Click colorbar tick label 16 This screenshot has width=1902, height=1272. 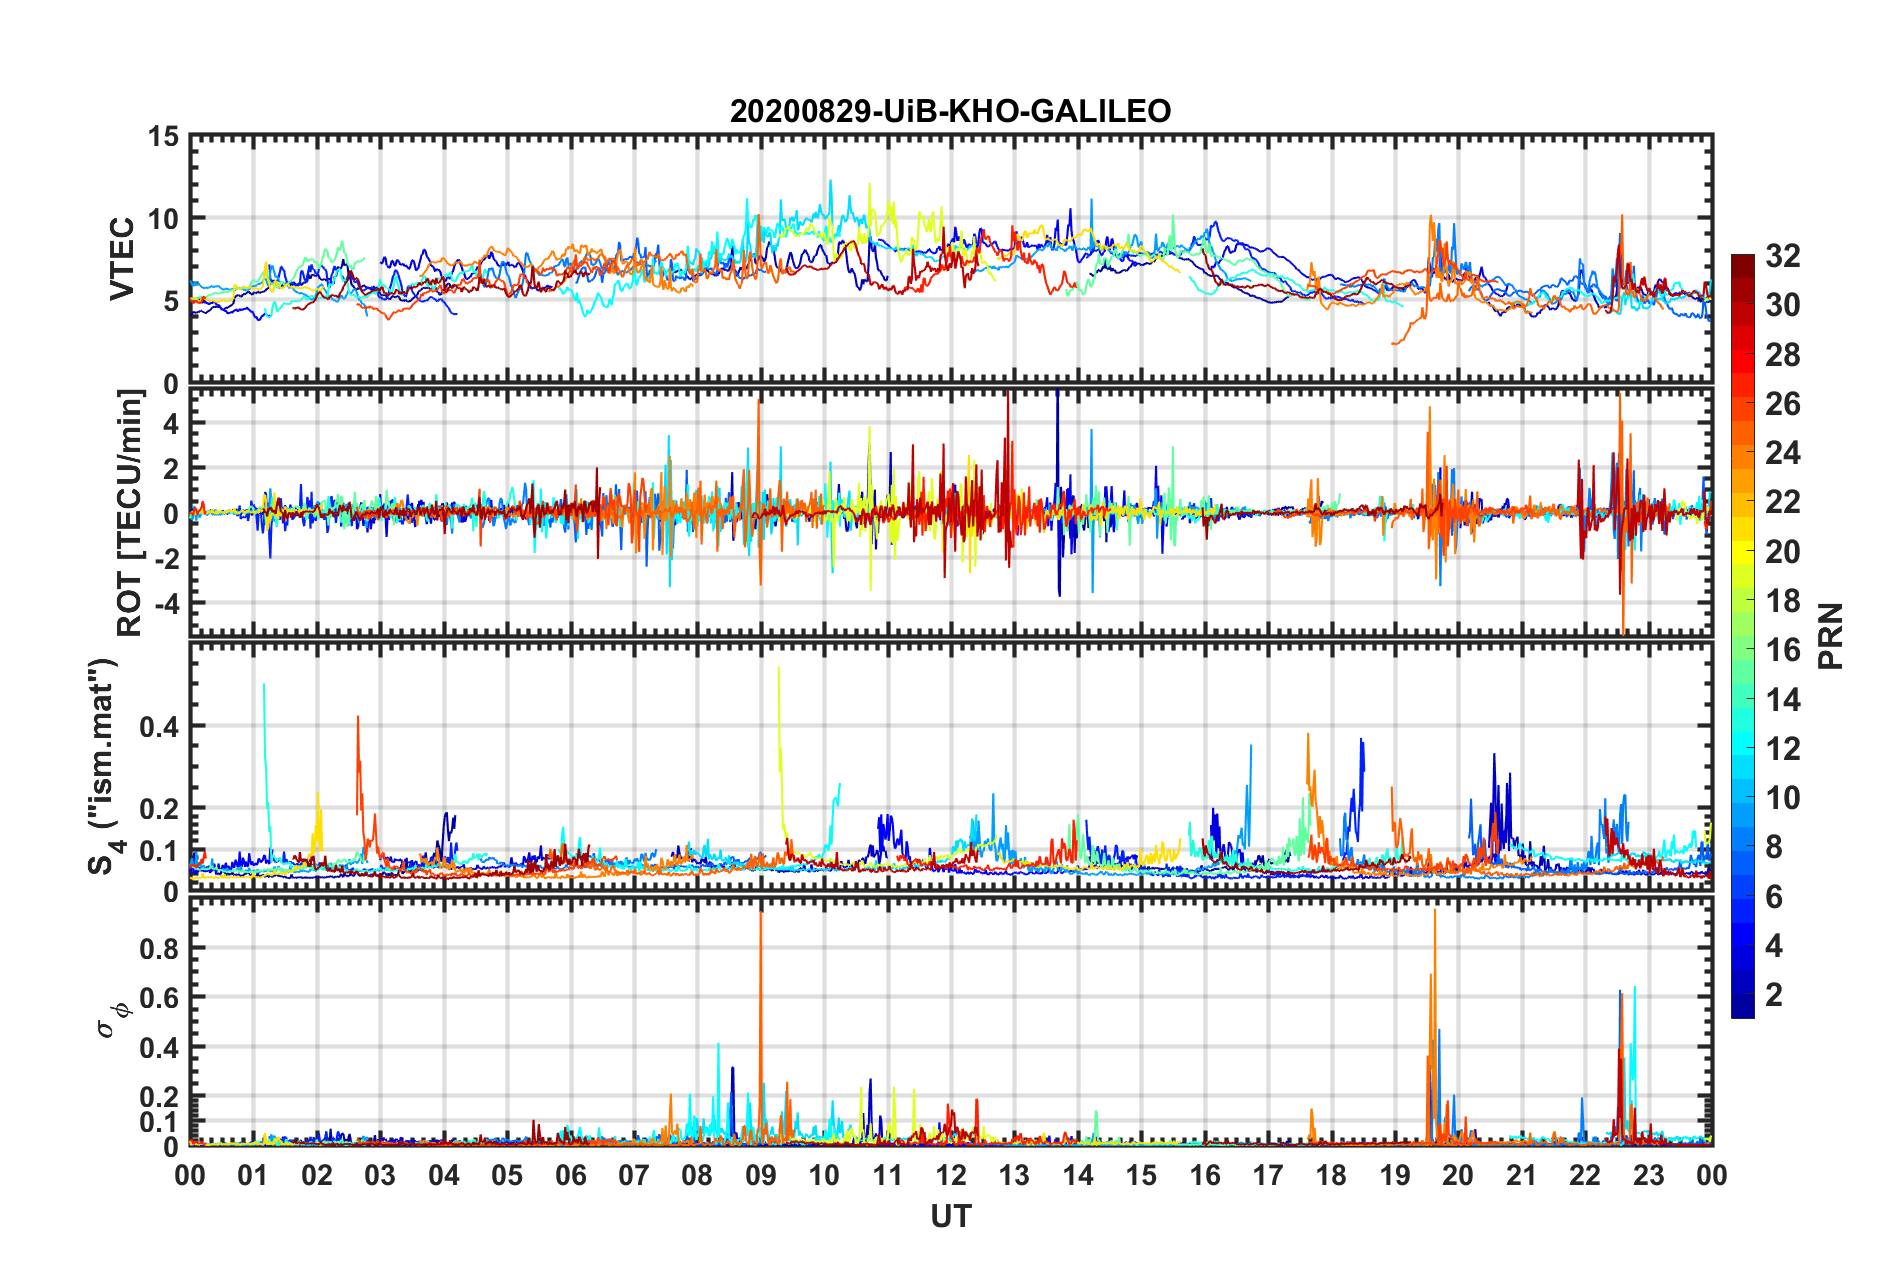coord(1783,650)
